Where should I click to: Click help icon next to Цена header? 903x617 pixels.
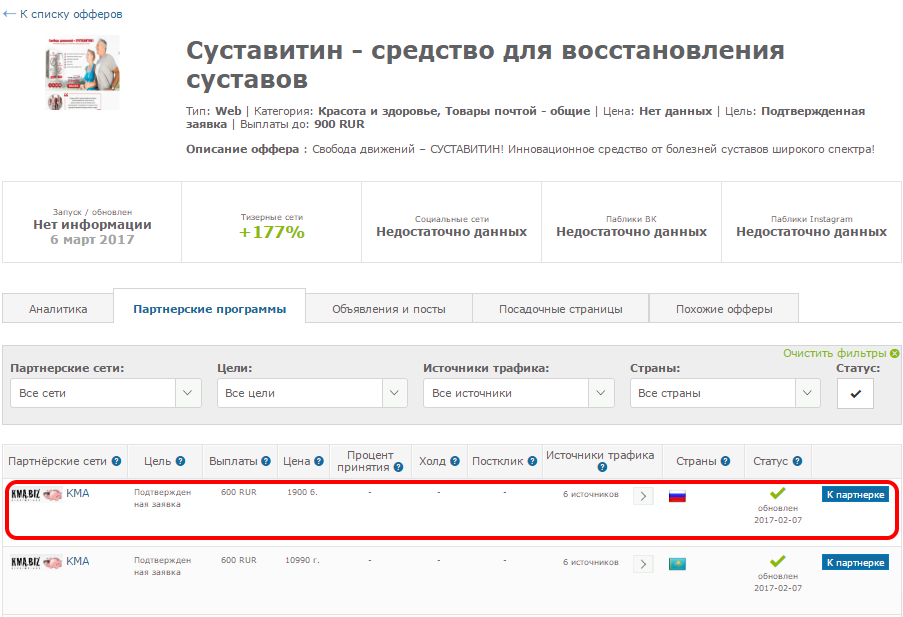tap(318, 461)
